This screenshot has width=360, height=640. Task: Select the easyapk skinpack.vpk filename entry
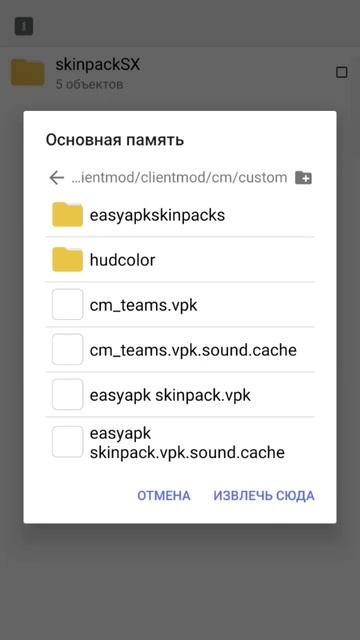pos(170,395)
